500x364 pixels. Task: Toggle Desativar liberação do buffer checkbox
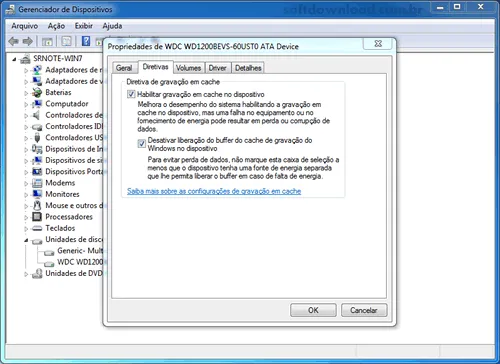click(142, 143)
